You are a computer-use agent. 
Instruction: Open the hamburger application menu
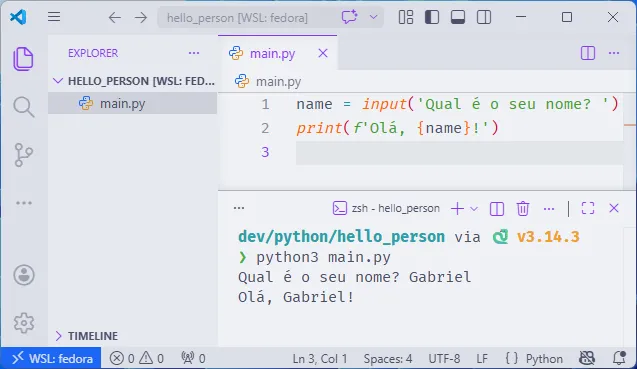(54, 17)
